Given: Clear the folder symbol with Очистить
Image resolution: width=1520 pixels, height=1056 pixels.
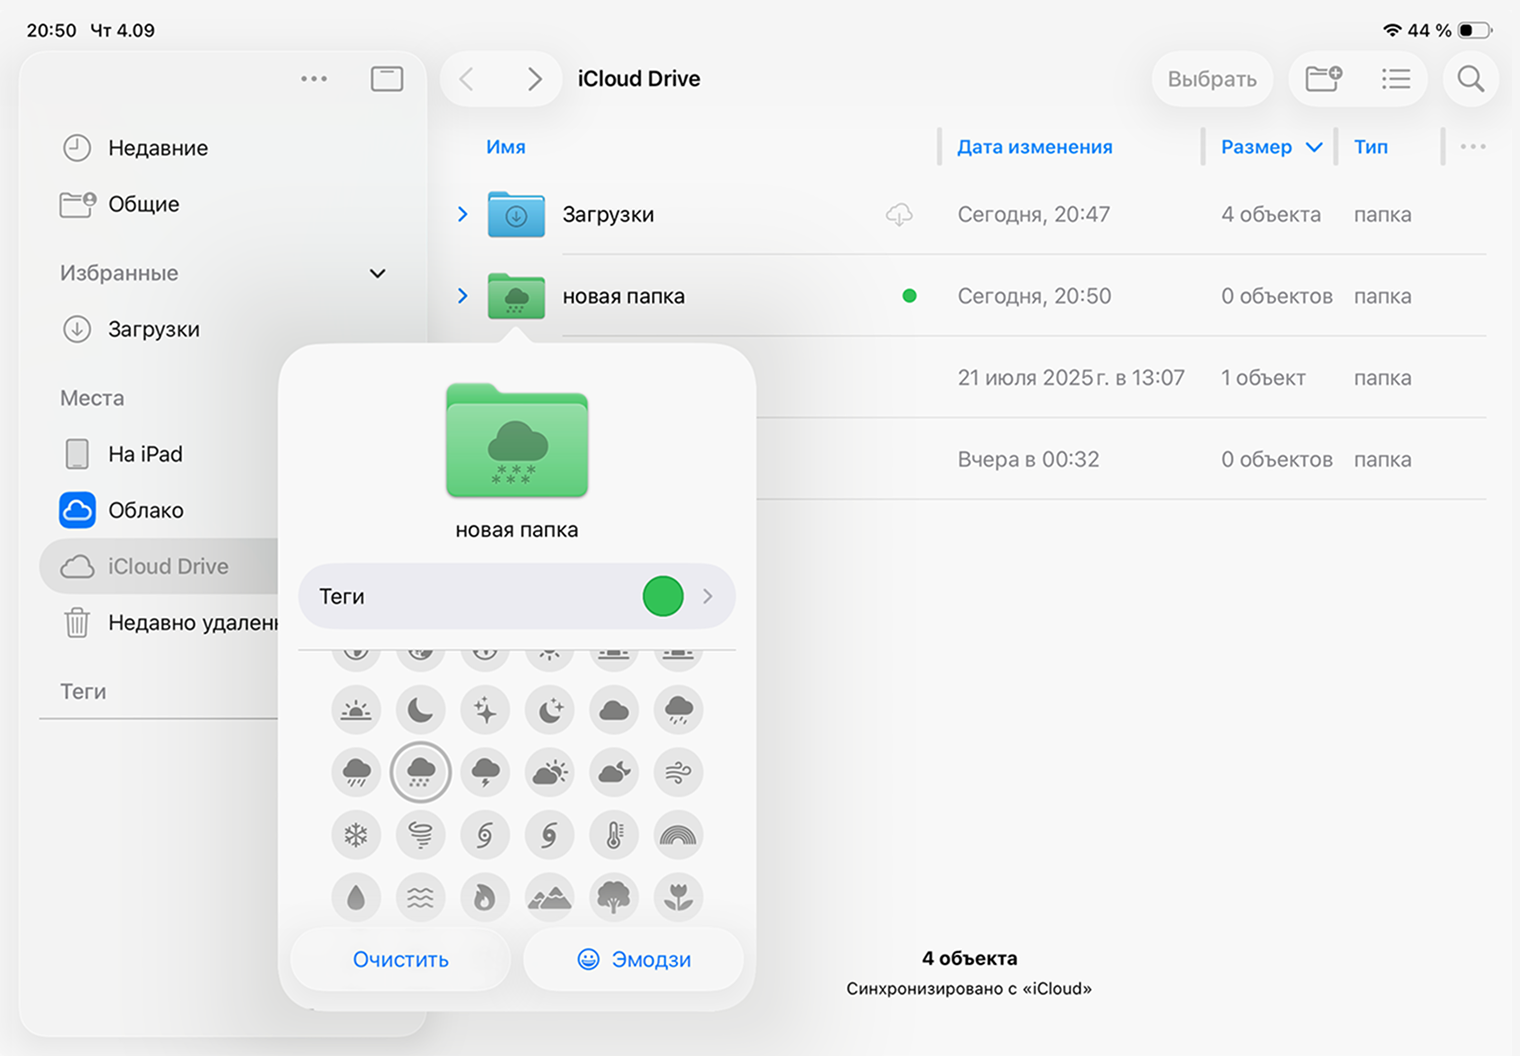Looking at the screenshot, I should pyautogui.click(x=400, y=959).
